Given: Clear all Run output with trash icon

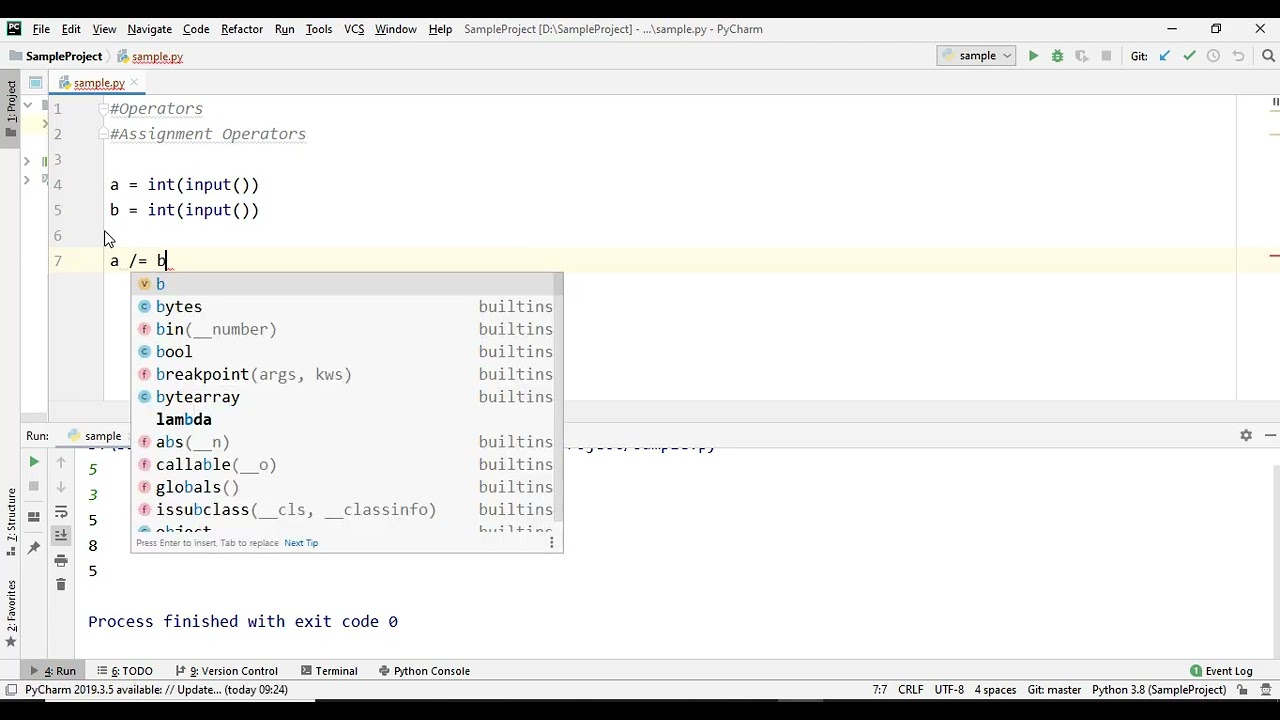Looking at the screenshot, I should [61, 585].
